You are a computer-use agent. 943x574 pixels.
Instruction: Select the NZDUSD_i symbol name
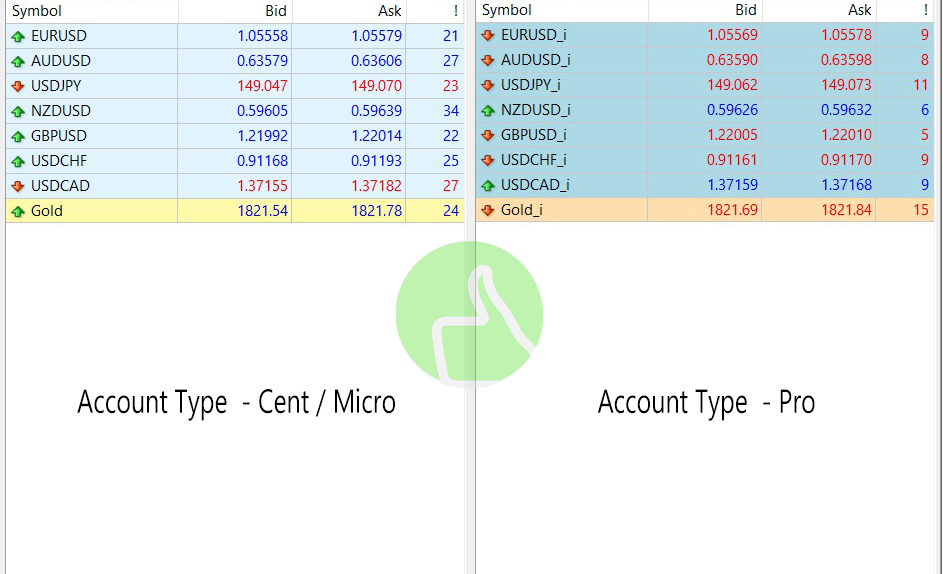tap(536, 110)
